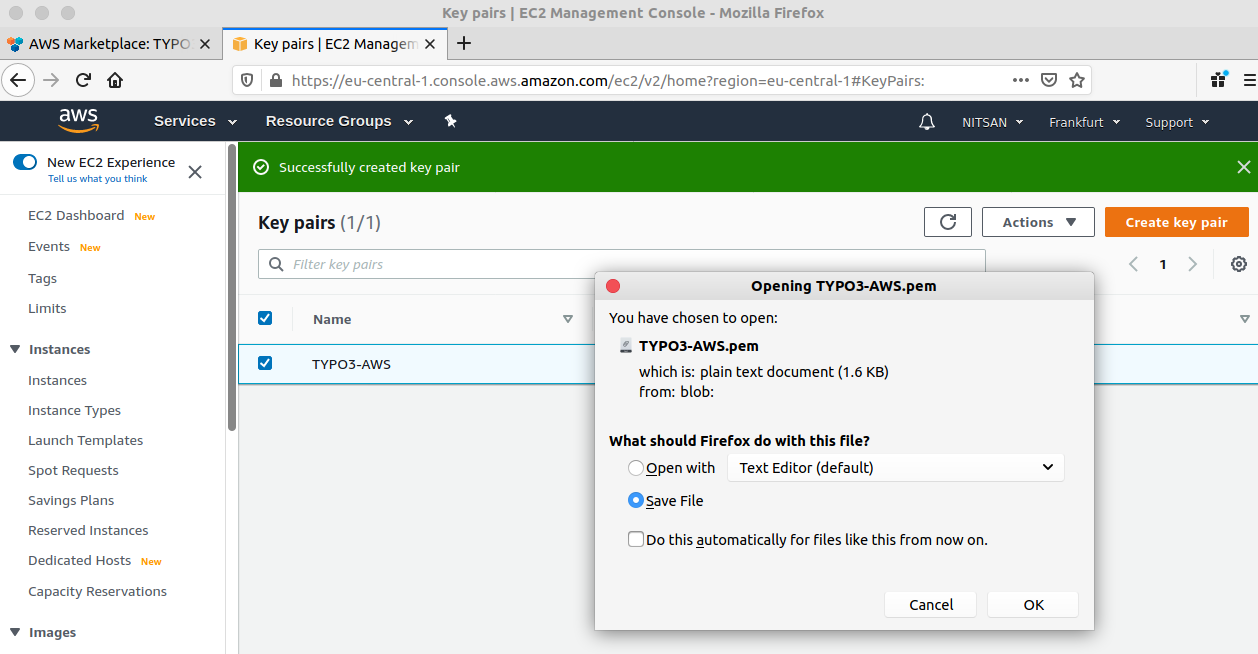Check Do this automatically for files like this
Image resolution: width=1258 pixels, height=654 pixels.
pyautogui.click(x=636, y=539)
